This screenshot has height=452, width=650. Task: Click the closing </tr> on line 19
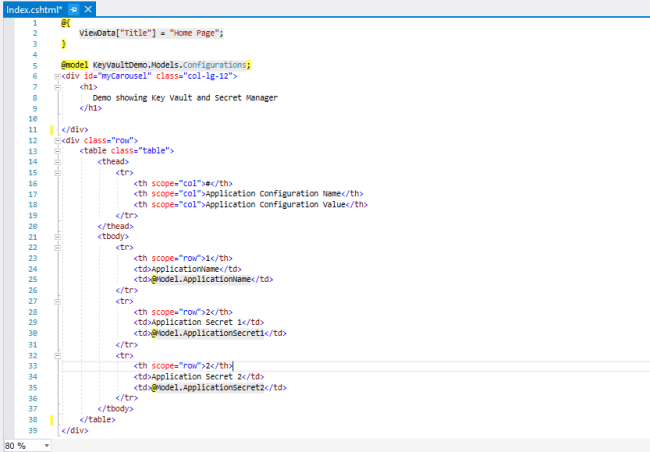pyautogui.click(x=126, y=216)
